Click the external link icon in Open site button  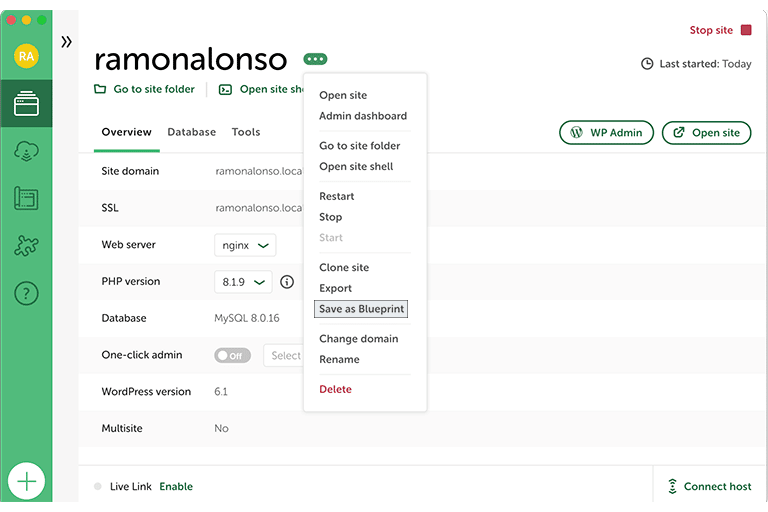(x=679, y=132)
